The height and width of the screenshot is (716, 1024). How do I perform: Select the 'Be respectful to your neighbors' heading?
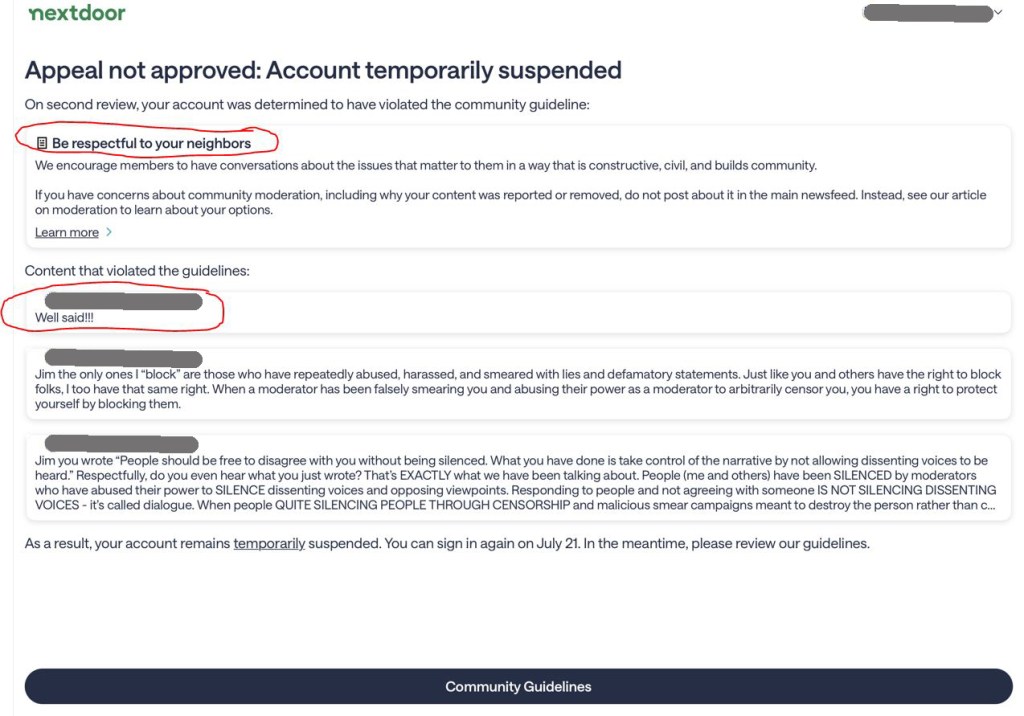click(151, 143)
